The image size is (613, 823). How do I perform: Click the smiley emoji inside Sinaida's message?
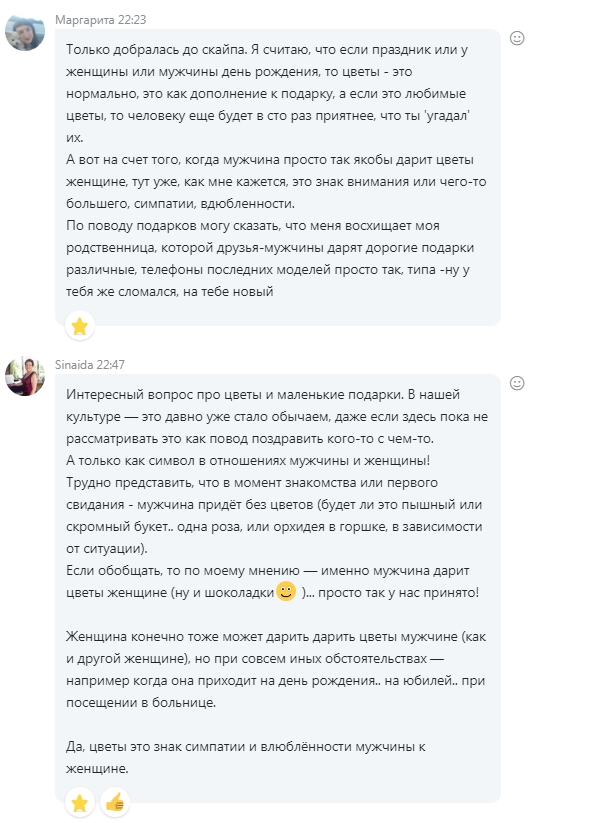[286, 591]
